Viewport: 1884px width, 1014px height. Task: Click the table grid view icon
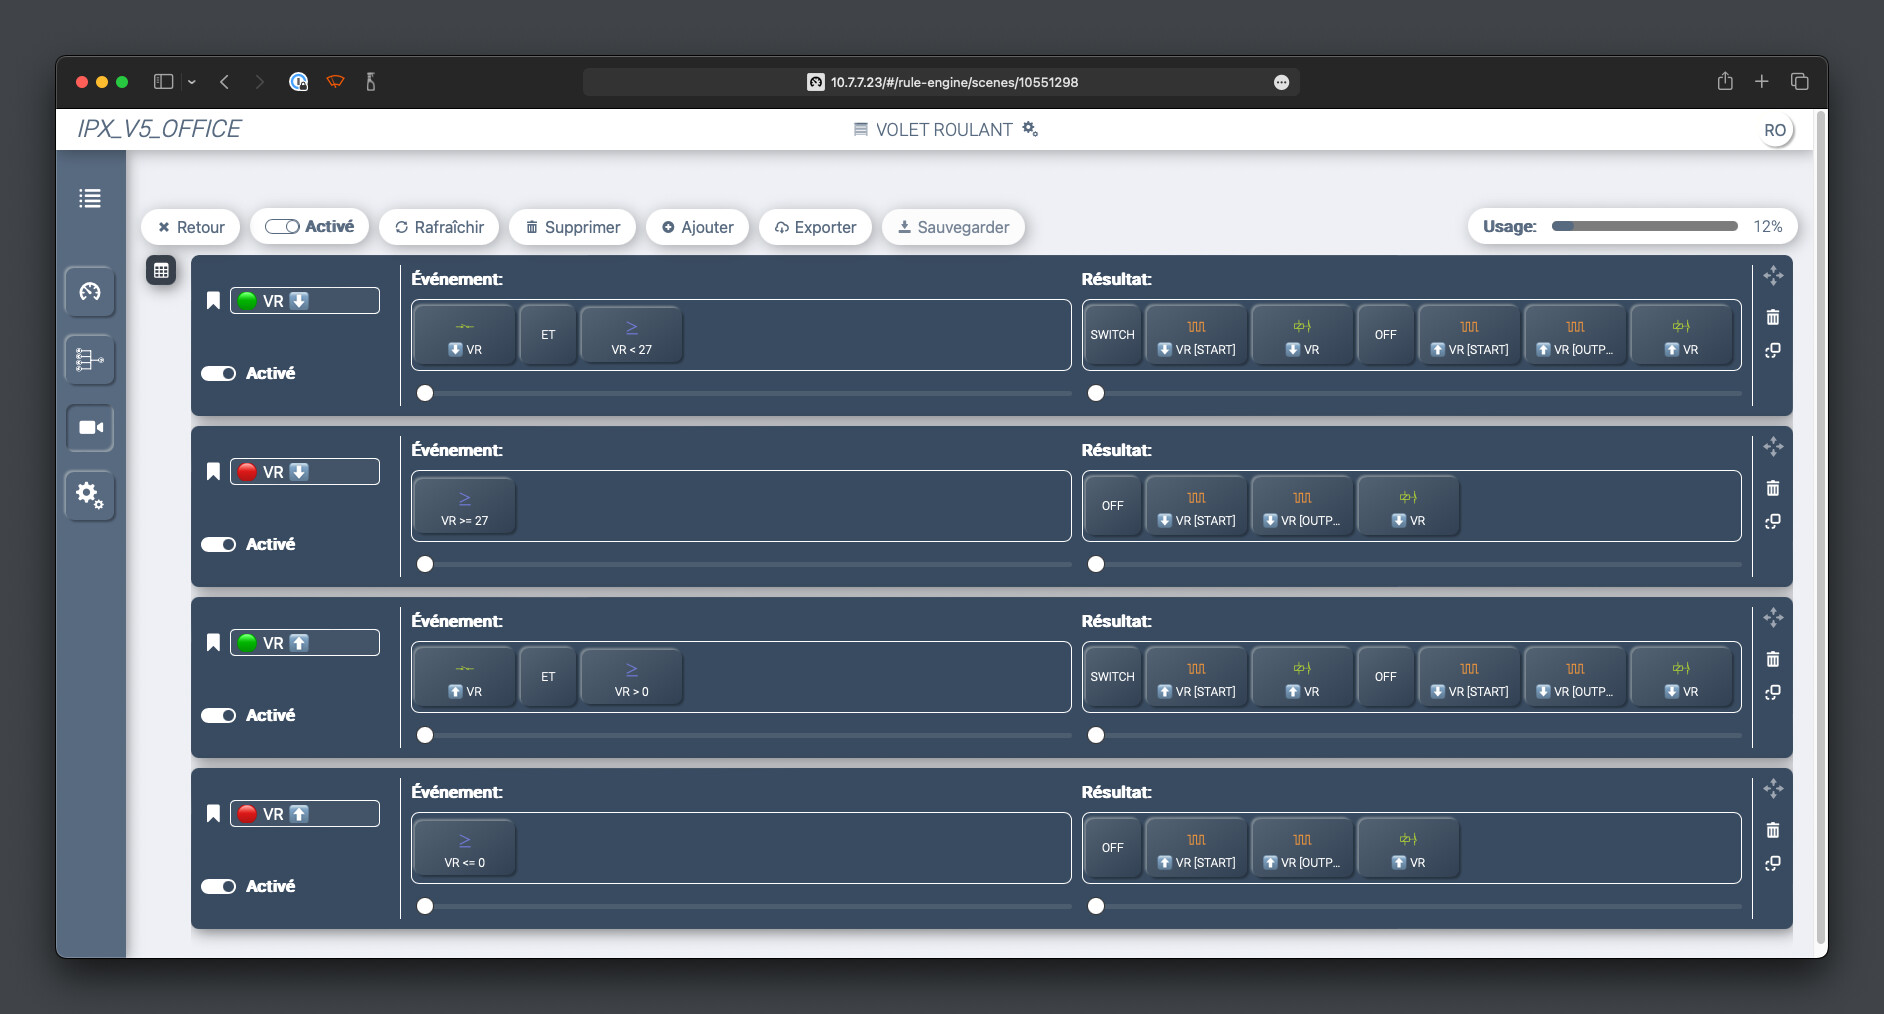tap(161, 271)
